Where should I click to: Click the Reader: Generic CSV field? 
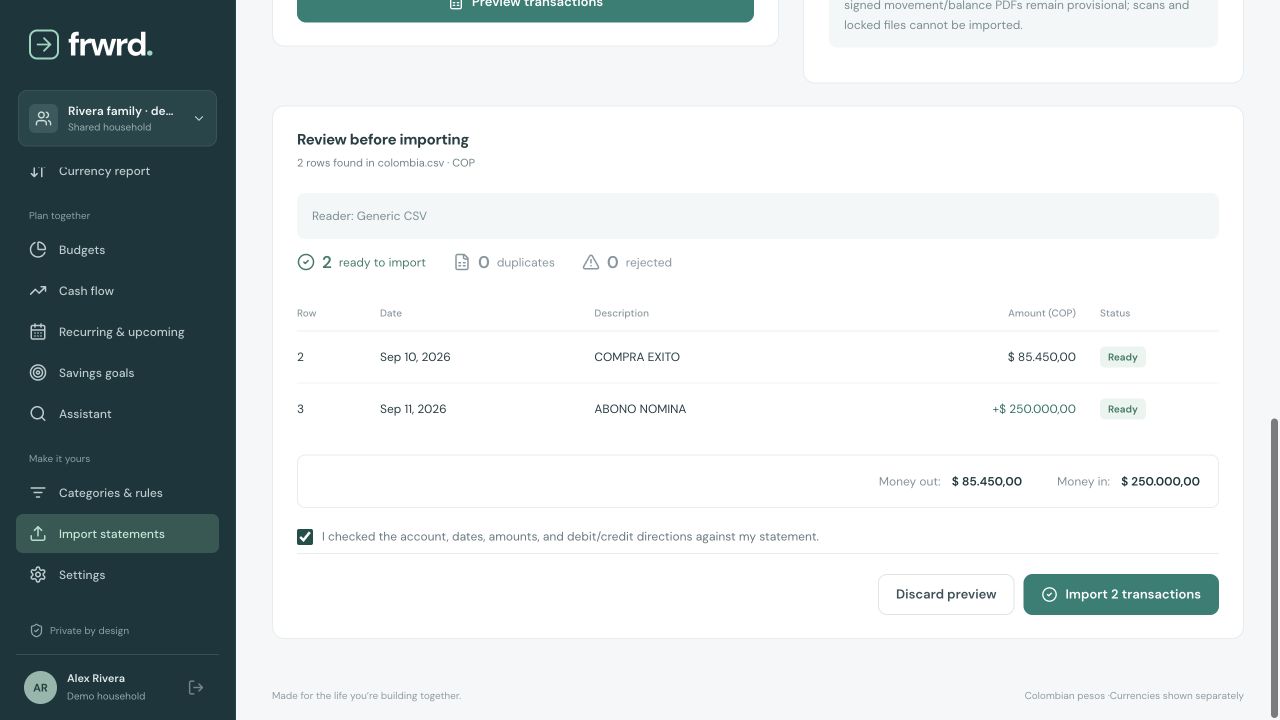tap(758, 216)
